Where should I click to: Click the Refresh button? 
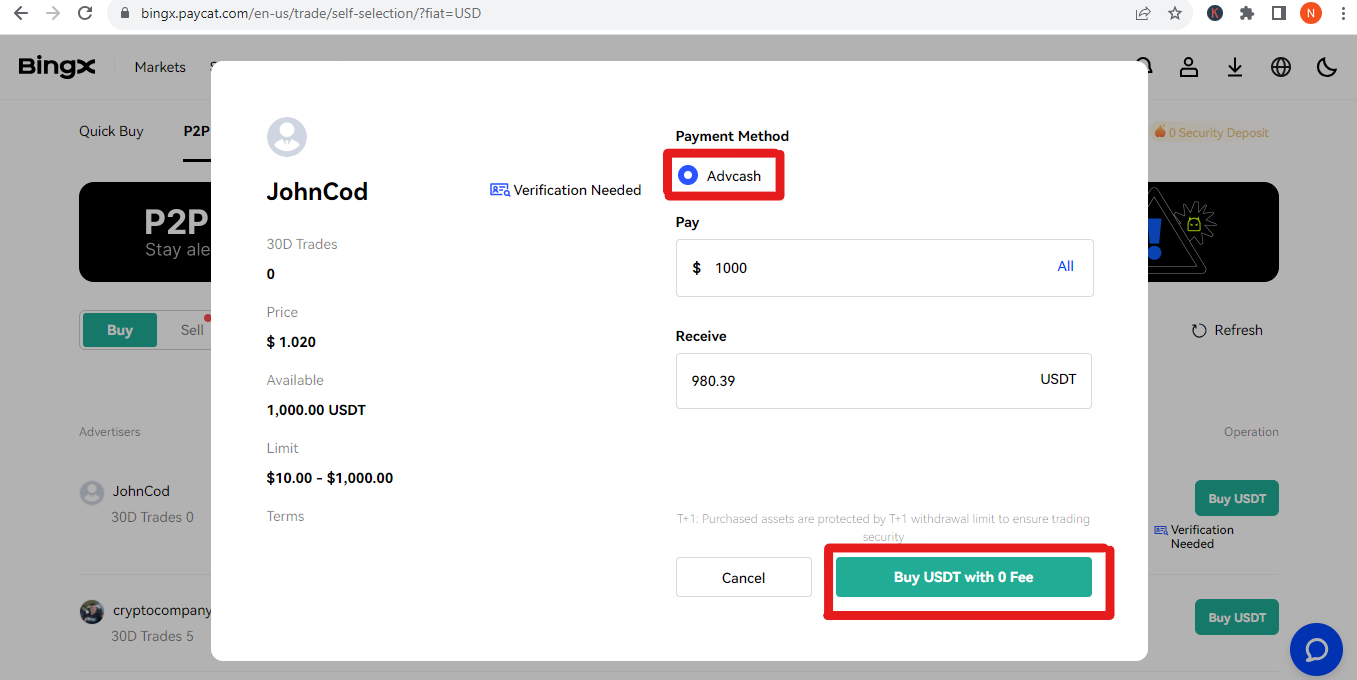point(1227,330)
